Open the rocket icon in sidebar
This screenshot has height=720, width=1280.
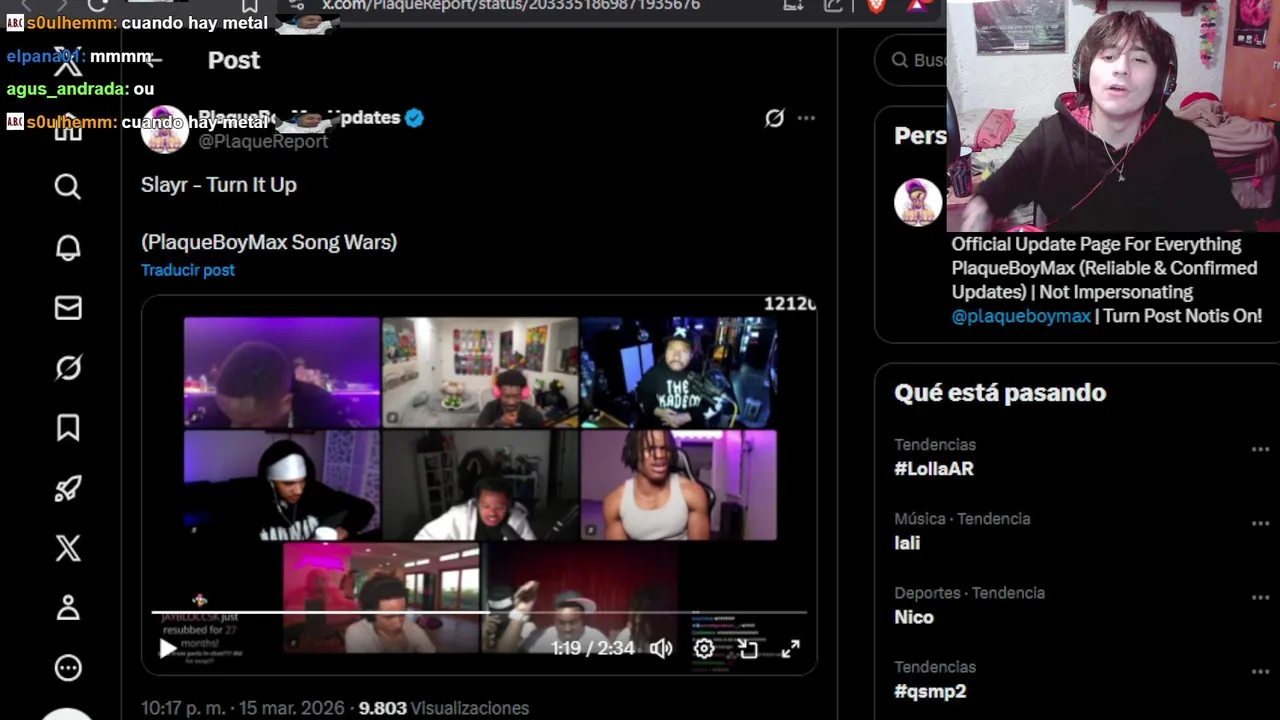(68, 488)
